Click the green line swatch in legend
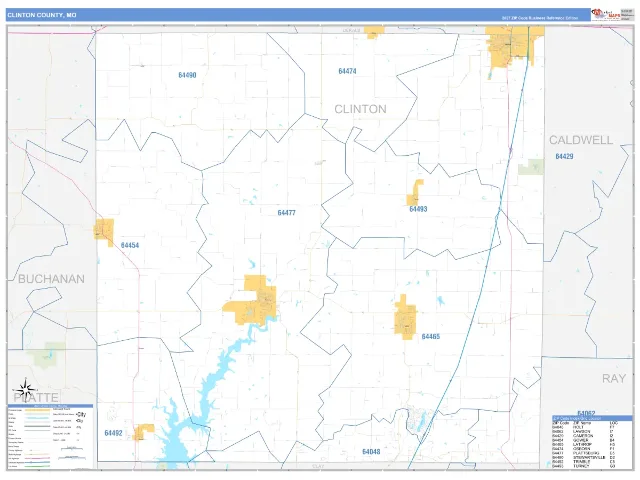This screenshot has height=480, width=640. click(x=38, y=466)
